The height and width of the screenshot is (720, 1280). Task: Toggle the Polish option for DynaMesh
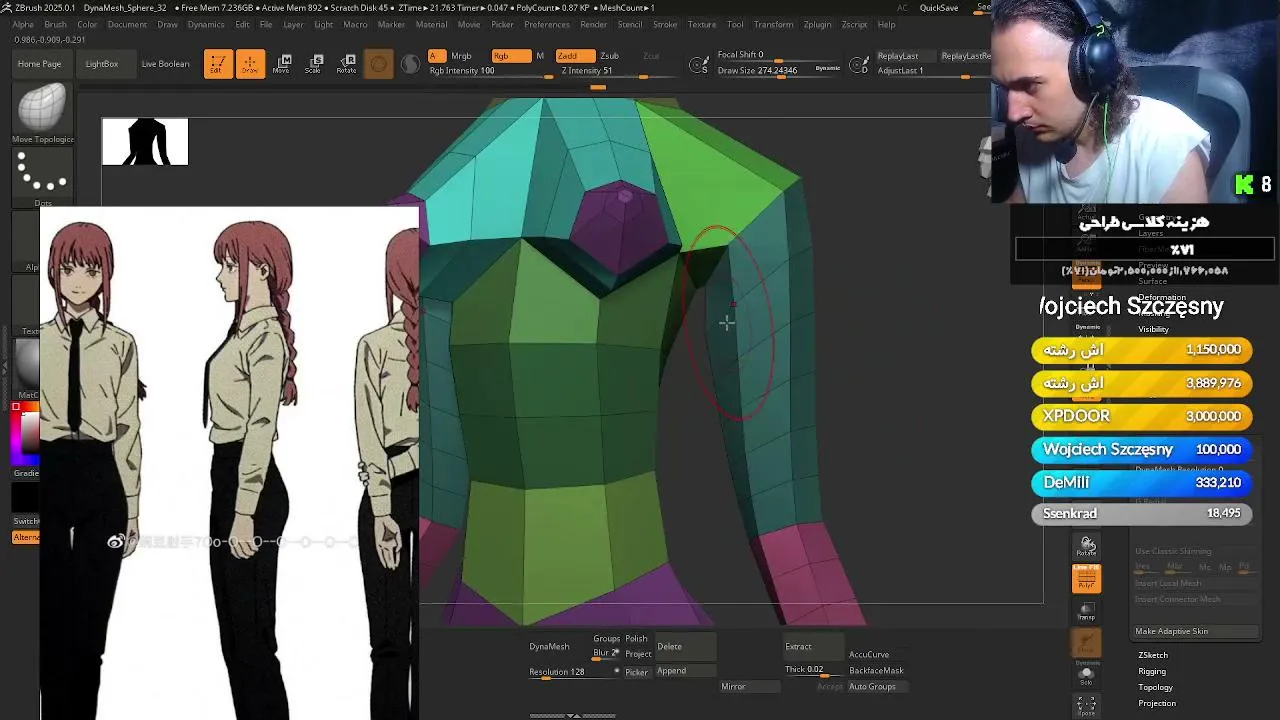tap(636, 639)
